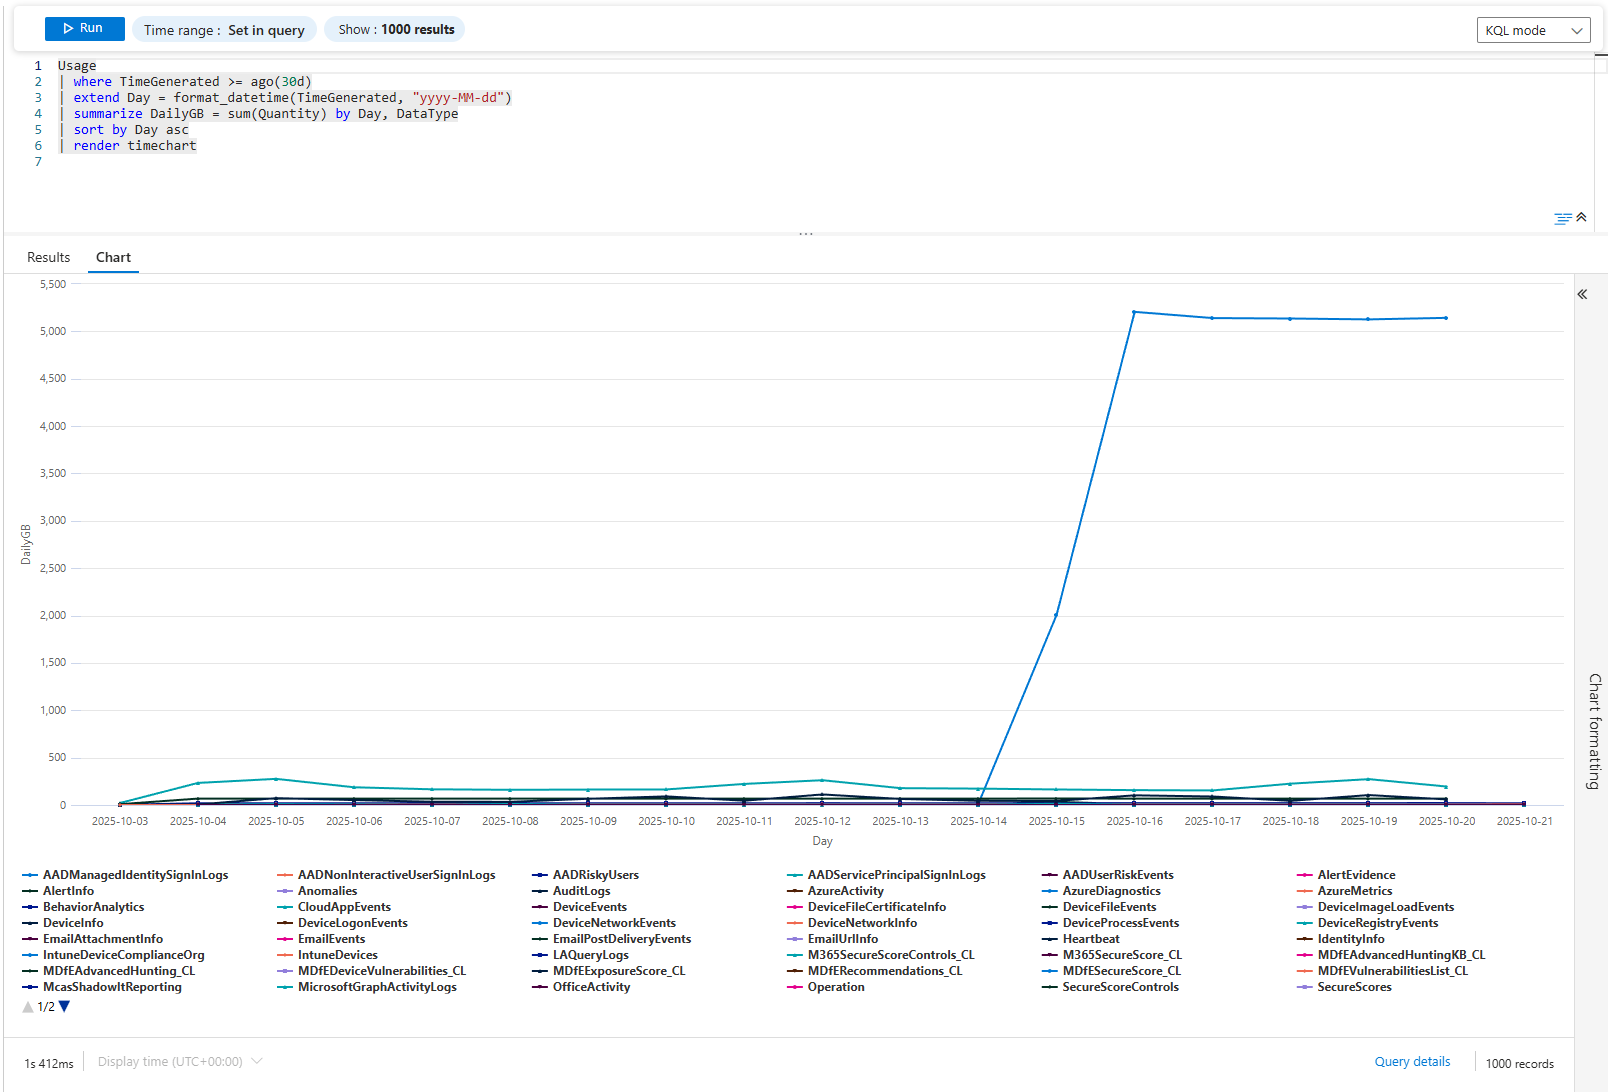Open the Query details link

click(1411, 1062)
